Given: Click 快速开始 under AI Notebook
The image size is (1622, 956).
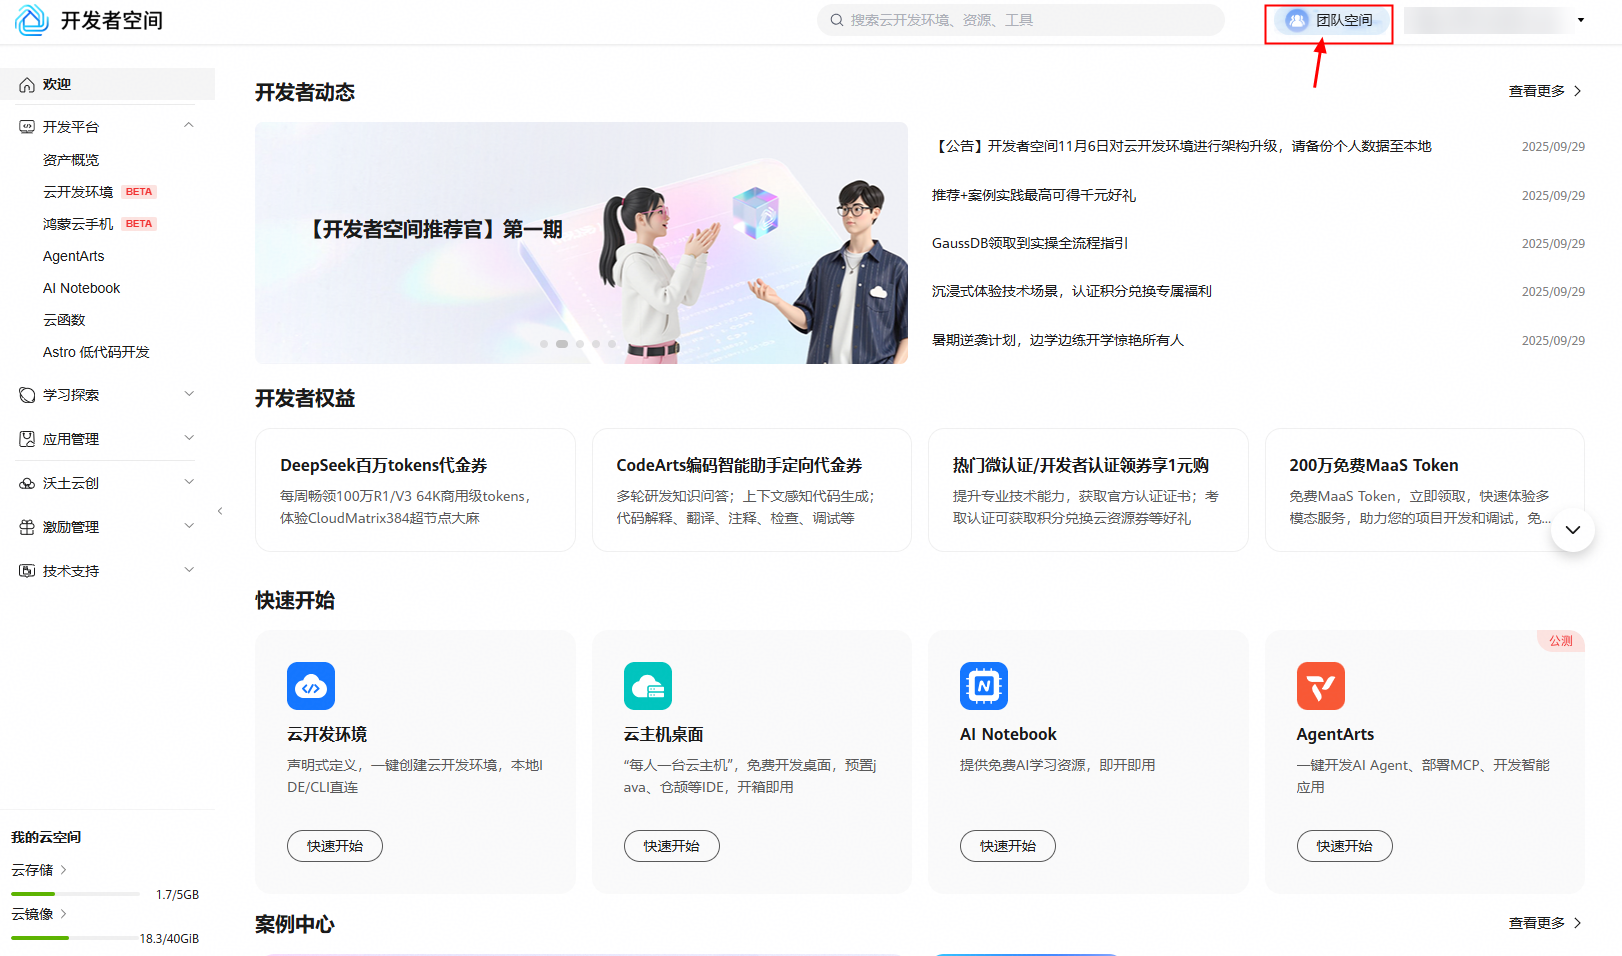Looking at the screenshot, I should (1008, 846).
